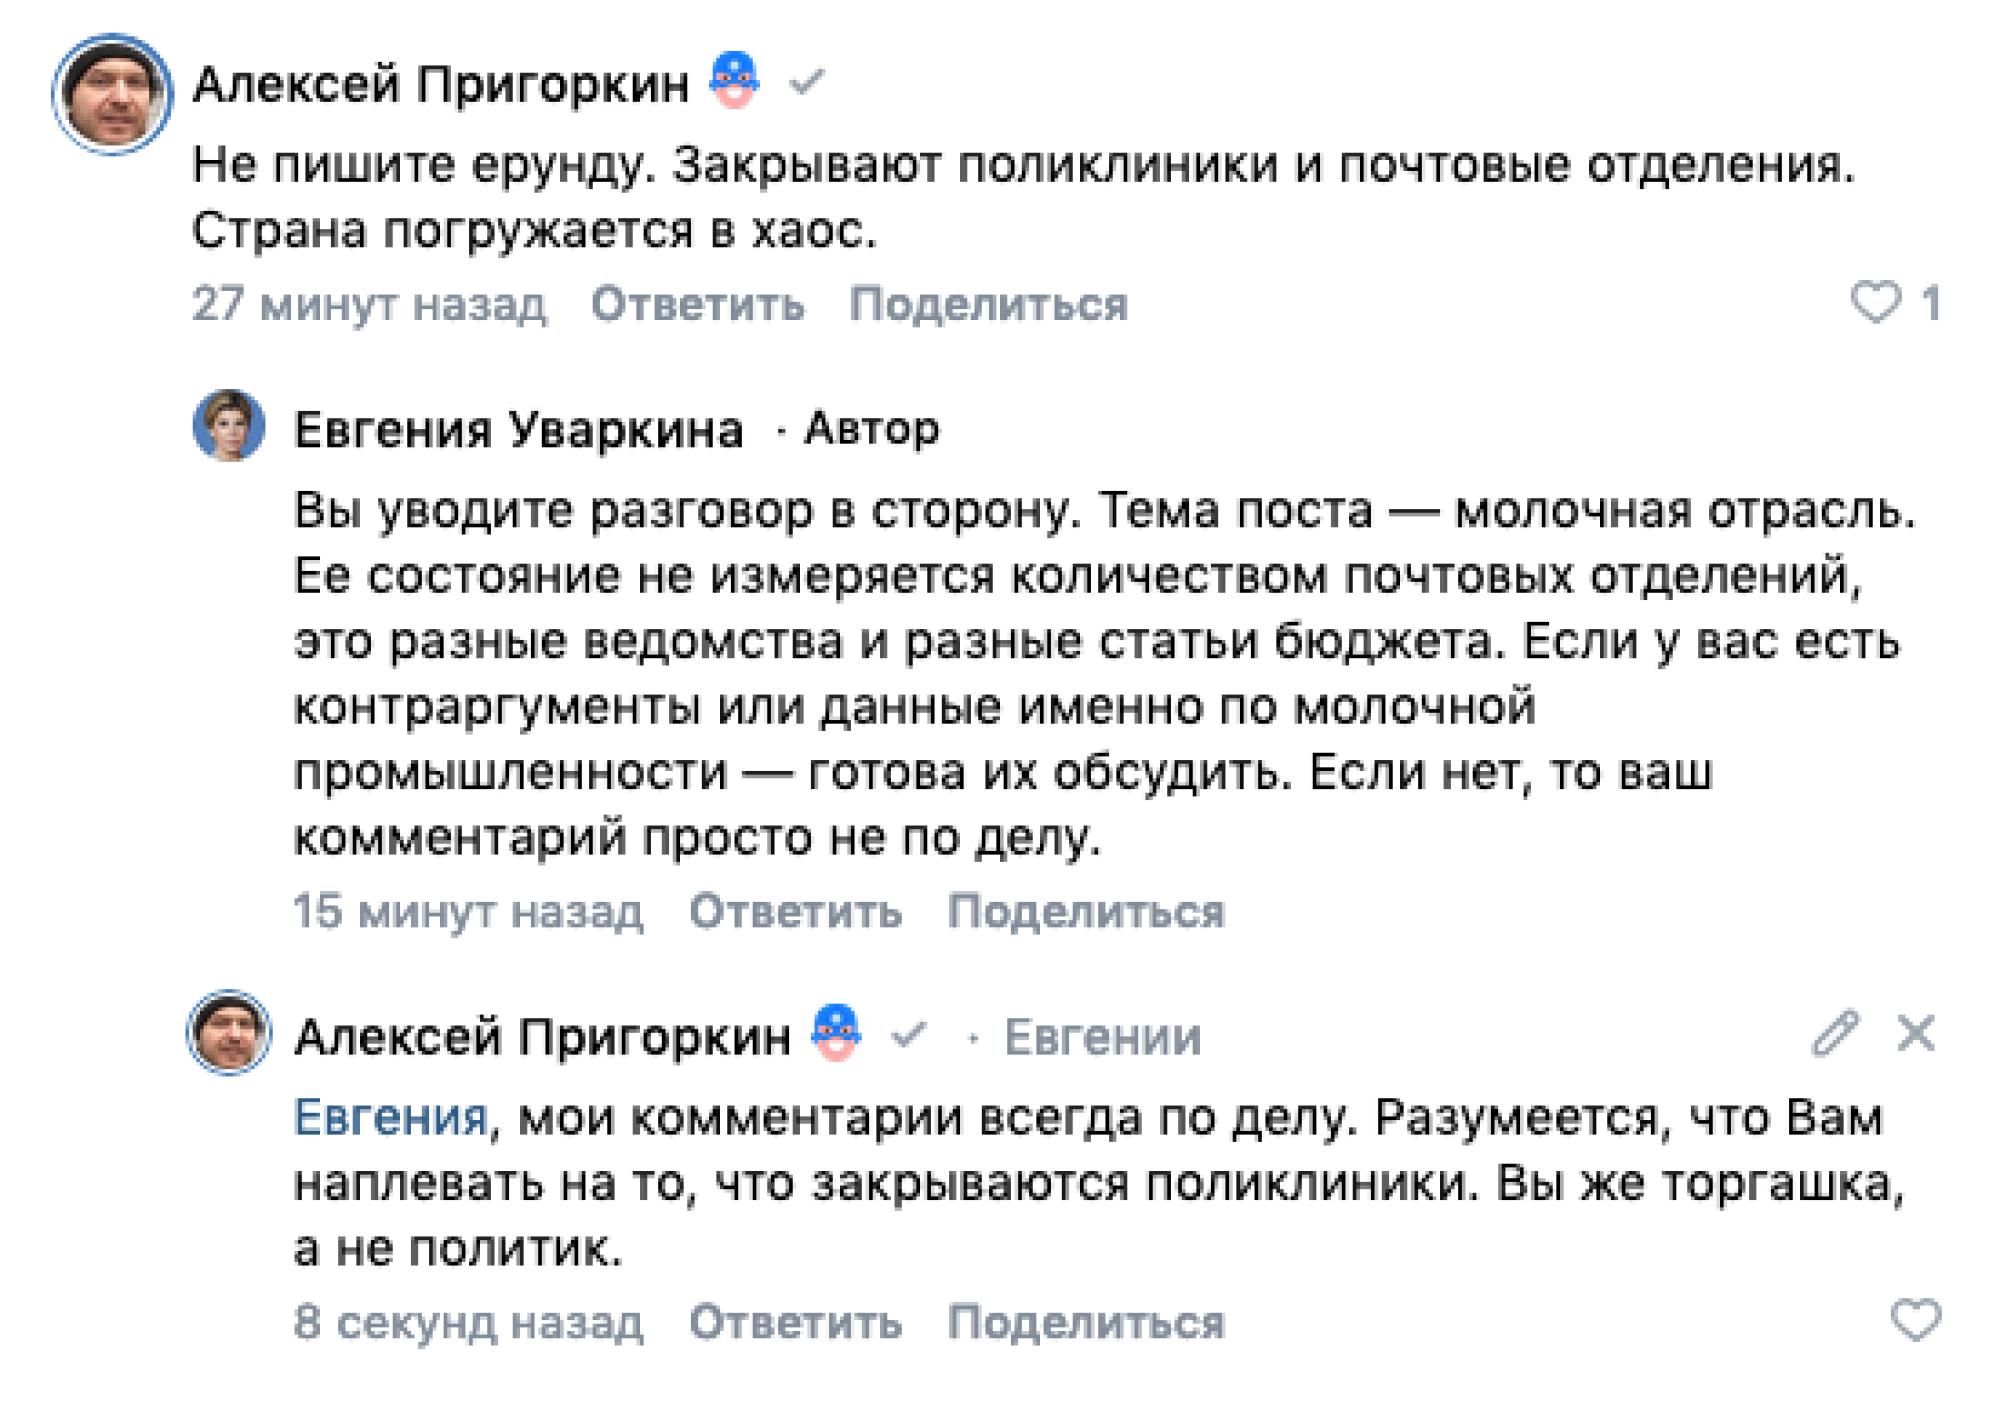This screenshot has width=2000, height=1411.
Task: Delete the last reply with the X icon
Action: click(x=1915, y=1033)
